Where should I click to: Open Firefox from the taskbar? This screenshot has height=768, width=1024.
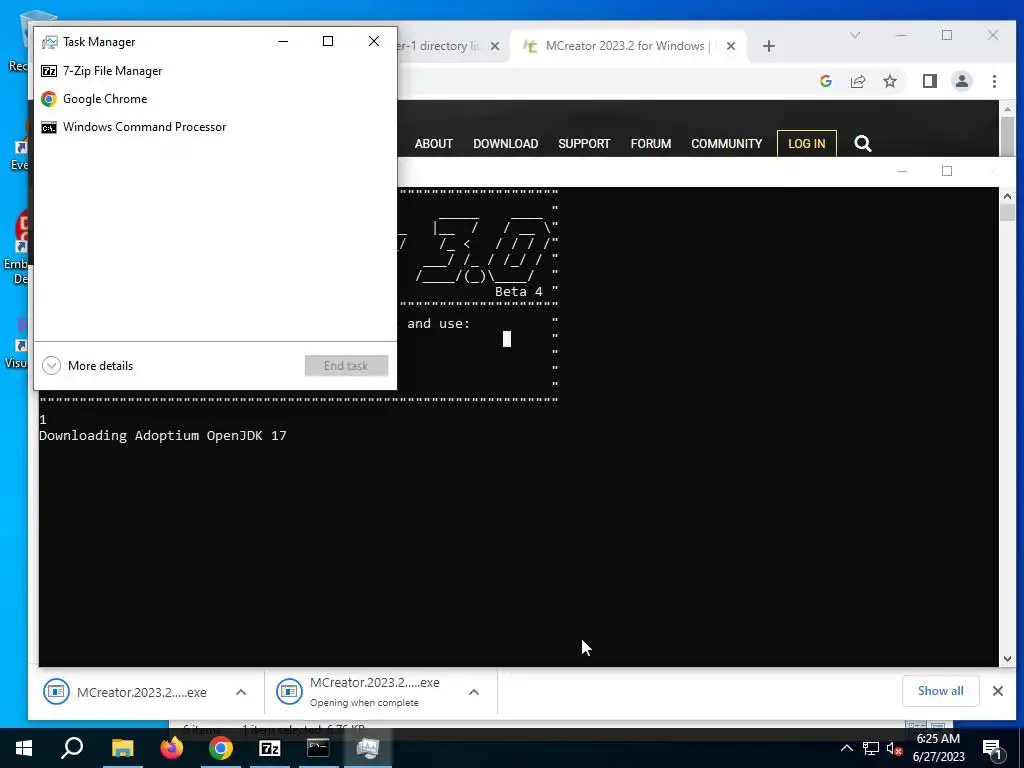coord(172,748)
